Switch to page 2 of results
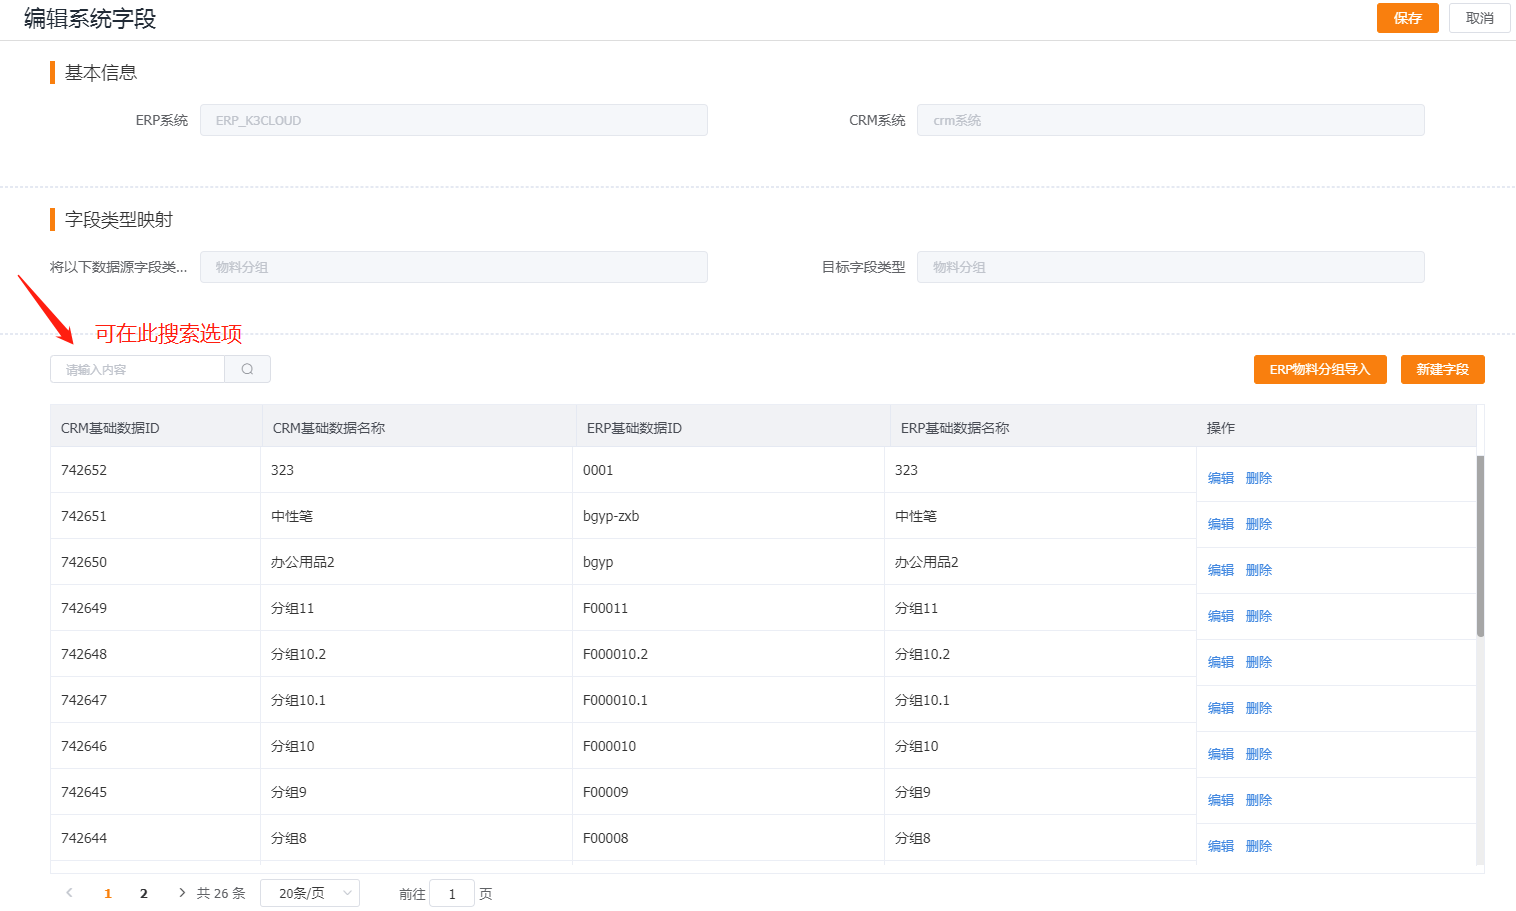This screenshot has height=911, width=1516. pos(144,893)
